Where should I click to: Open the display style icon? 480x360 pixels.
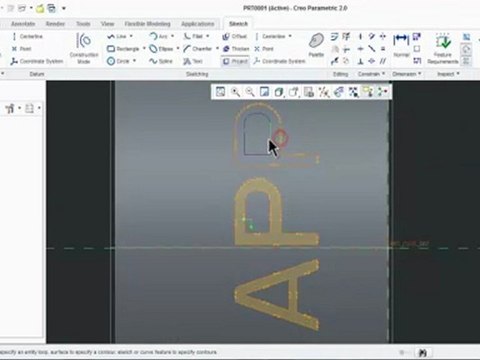pos(279,92)
